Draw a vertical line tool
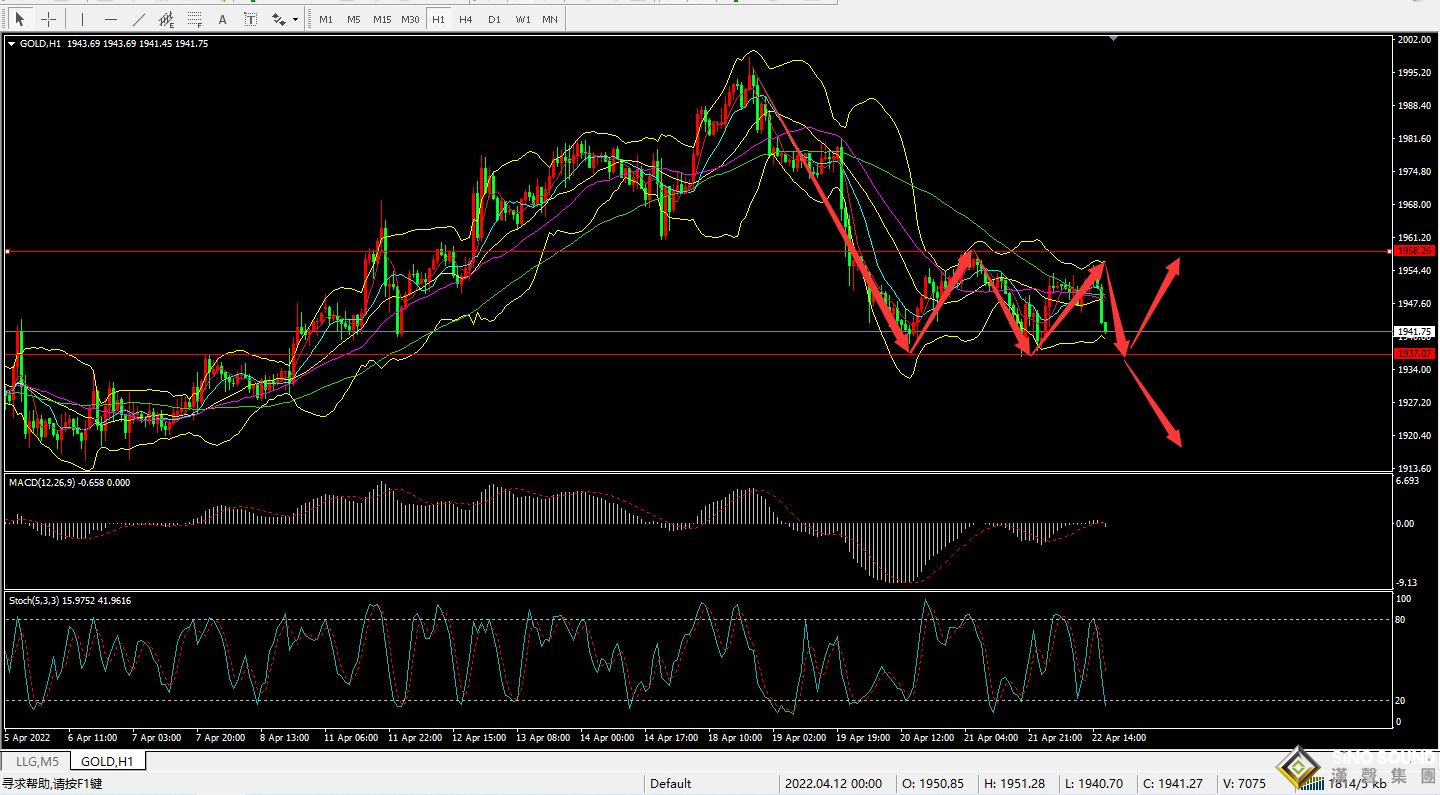The image size is (1440, 795). click(x=82, y=19)
